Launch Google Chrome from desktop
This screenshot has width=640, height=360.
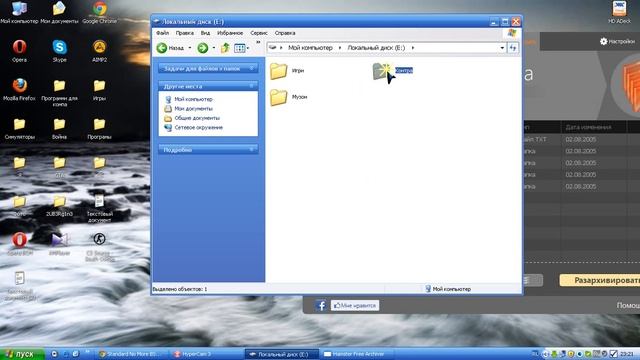tap(100, 9)
